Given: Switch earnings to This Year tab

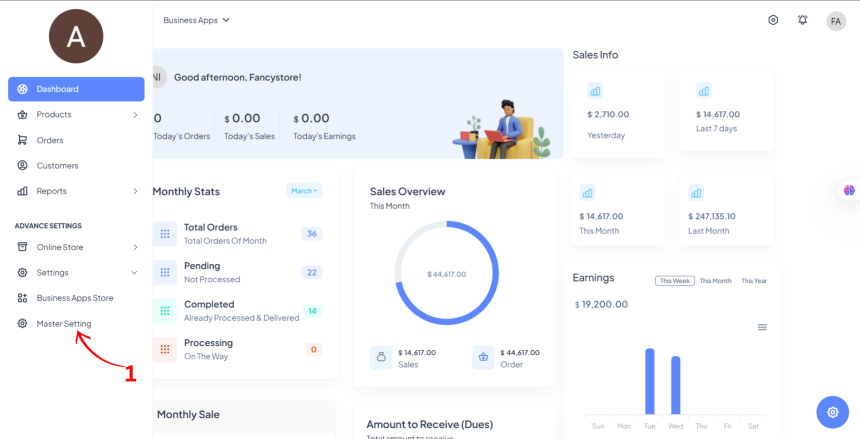Looking at the screenshot, I should [754, 281].
